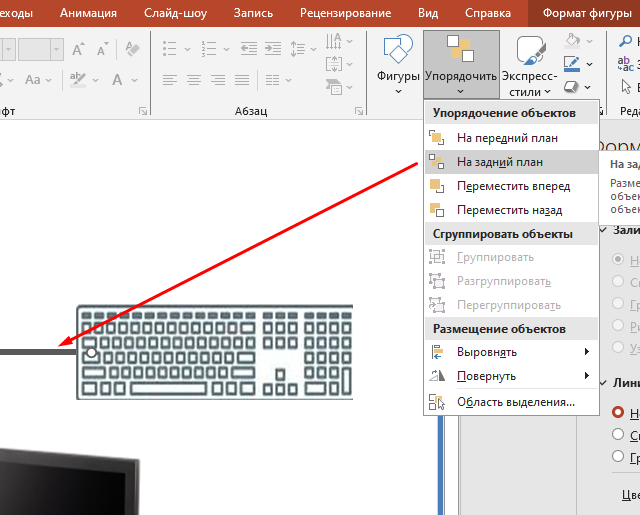Select the first fill radio option

click(x=618, y=259)
